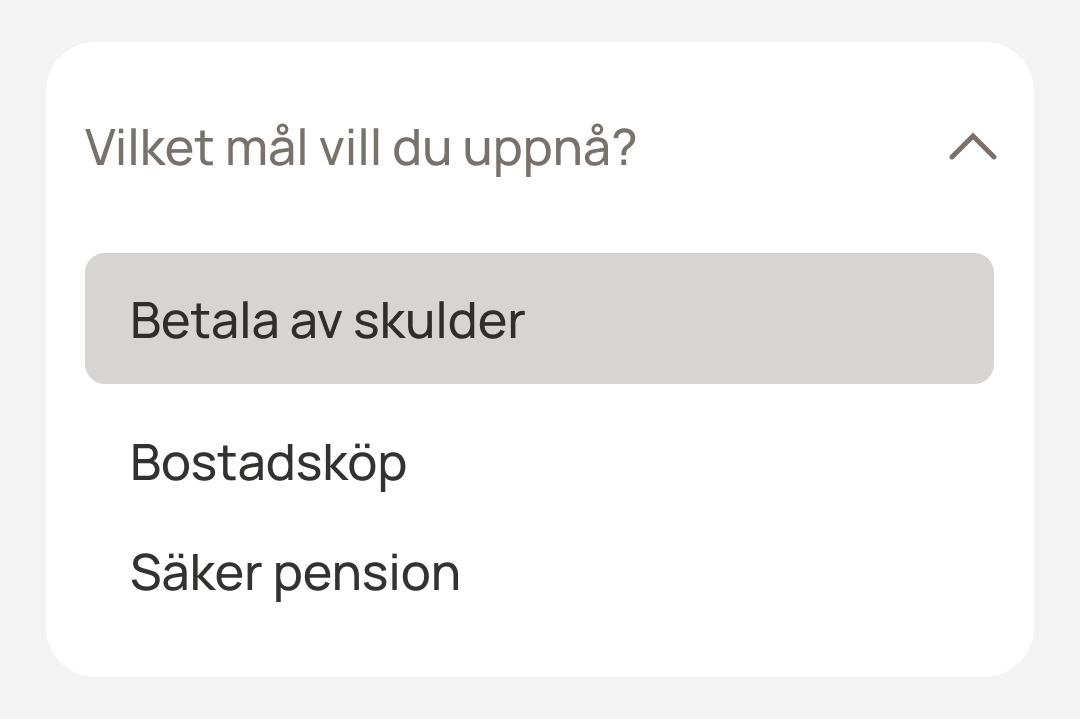Pick the "Säker pension" option

point(295,573)
